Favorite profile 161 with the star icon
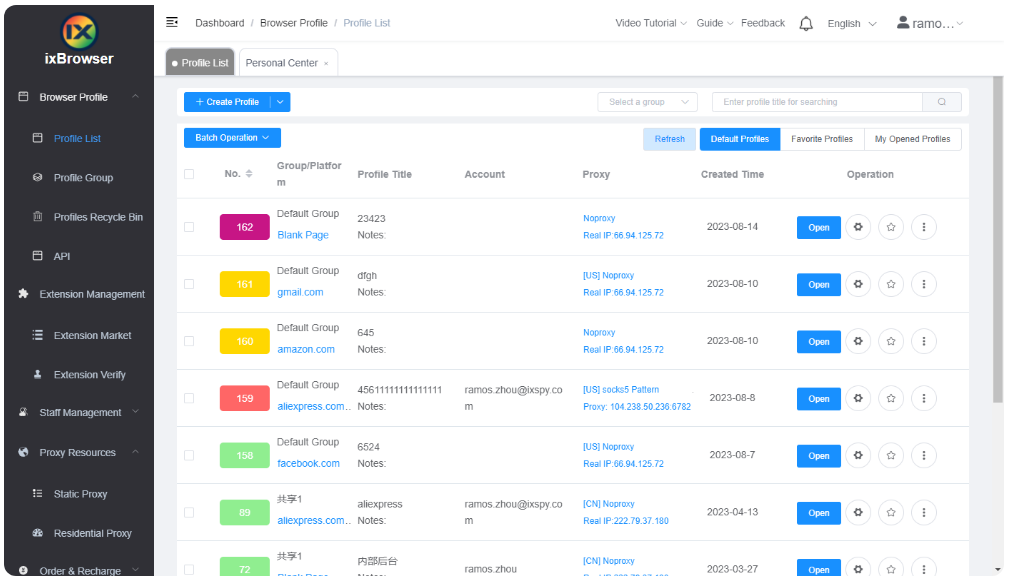 (890, 284)
